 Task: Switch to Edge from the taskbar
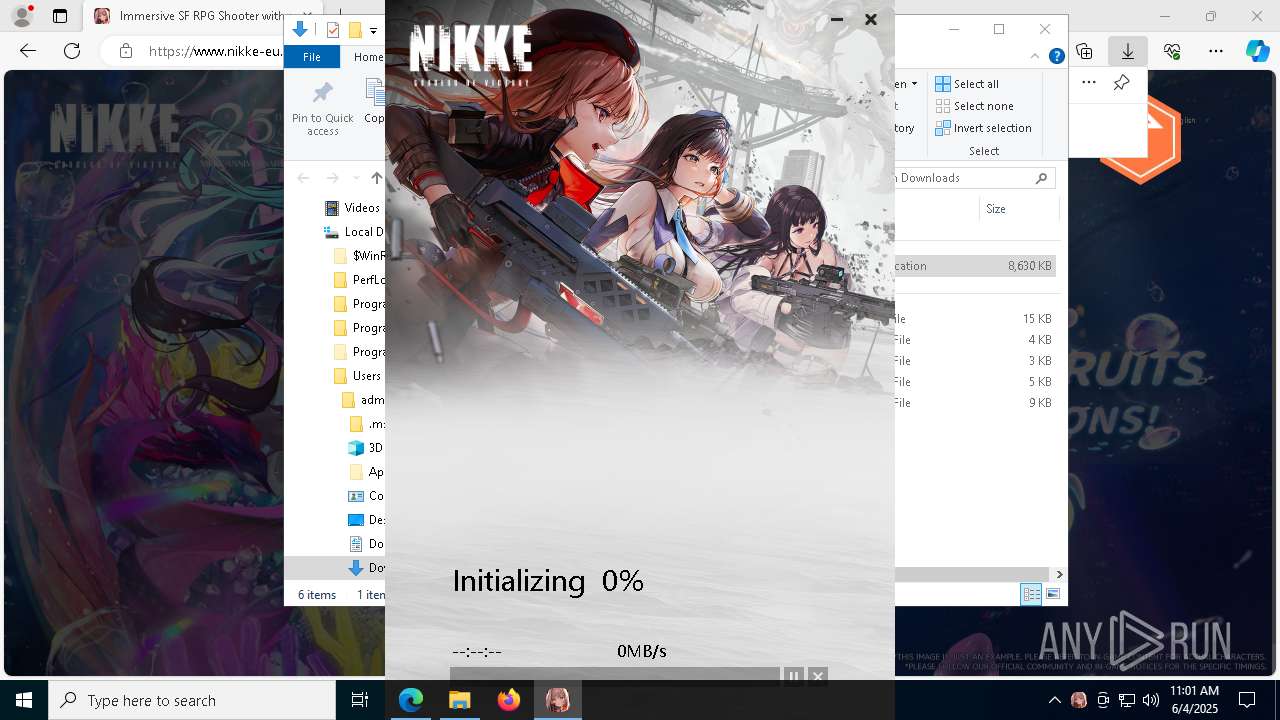[411, 700]
